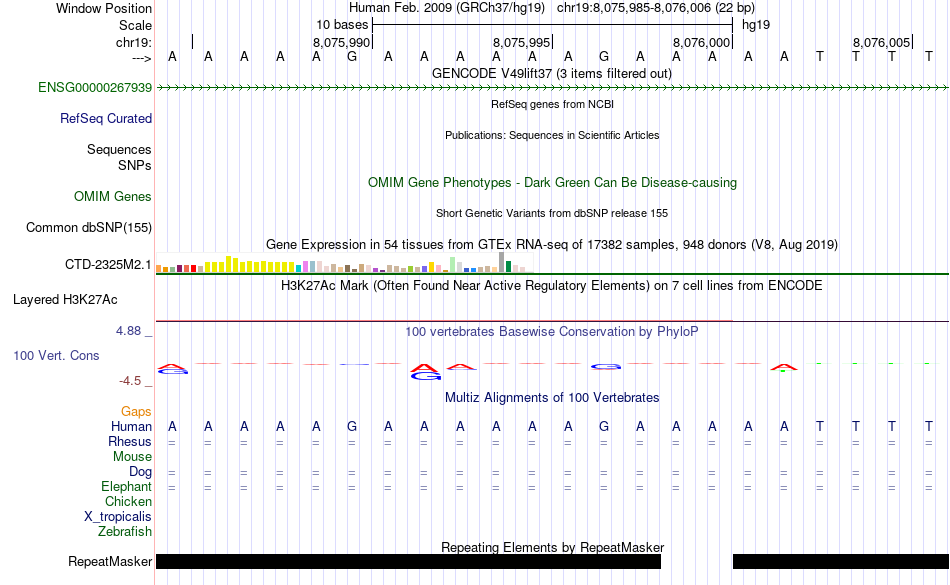
Task: Click the tallest gray GTEx expression bar
Action: pyautogui.click(x=502, y=262)
